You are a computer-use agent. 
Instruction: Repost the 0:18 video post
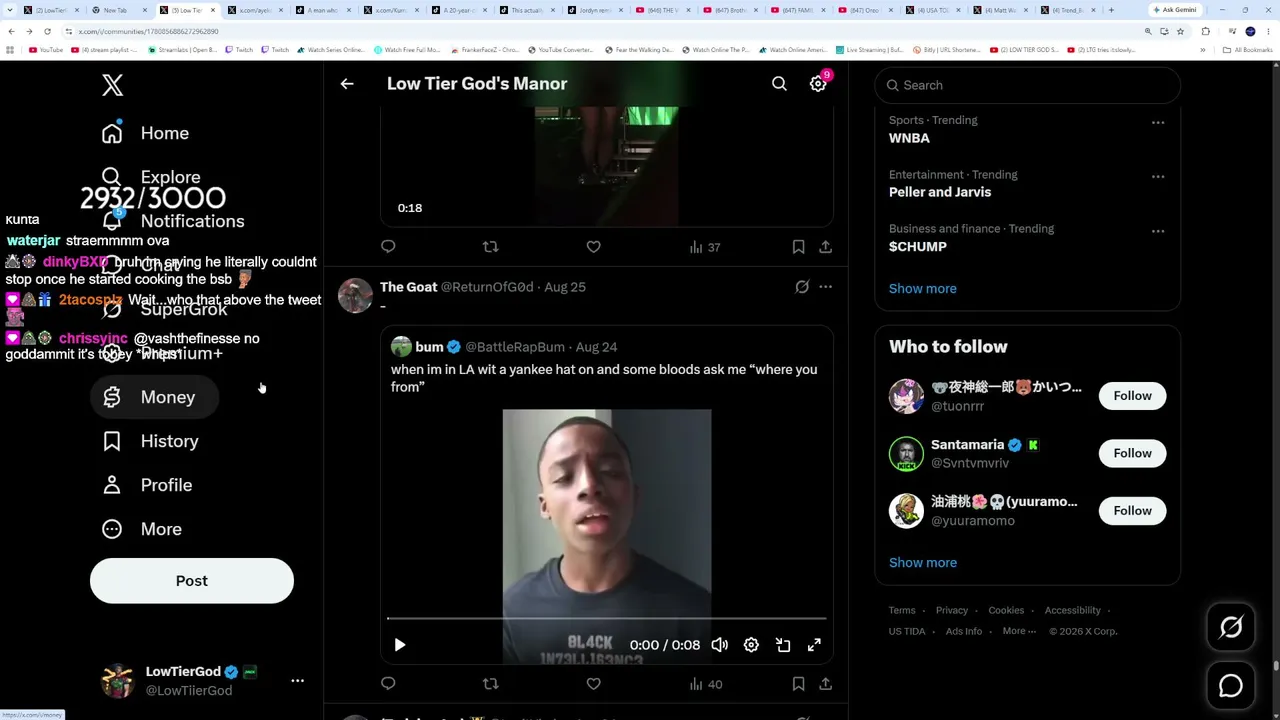(x=490, y=247)
